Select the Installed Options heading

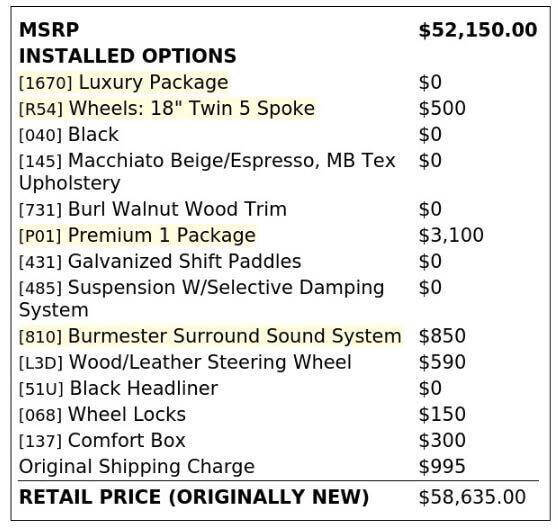127,56
